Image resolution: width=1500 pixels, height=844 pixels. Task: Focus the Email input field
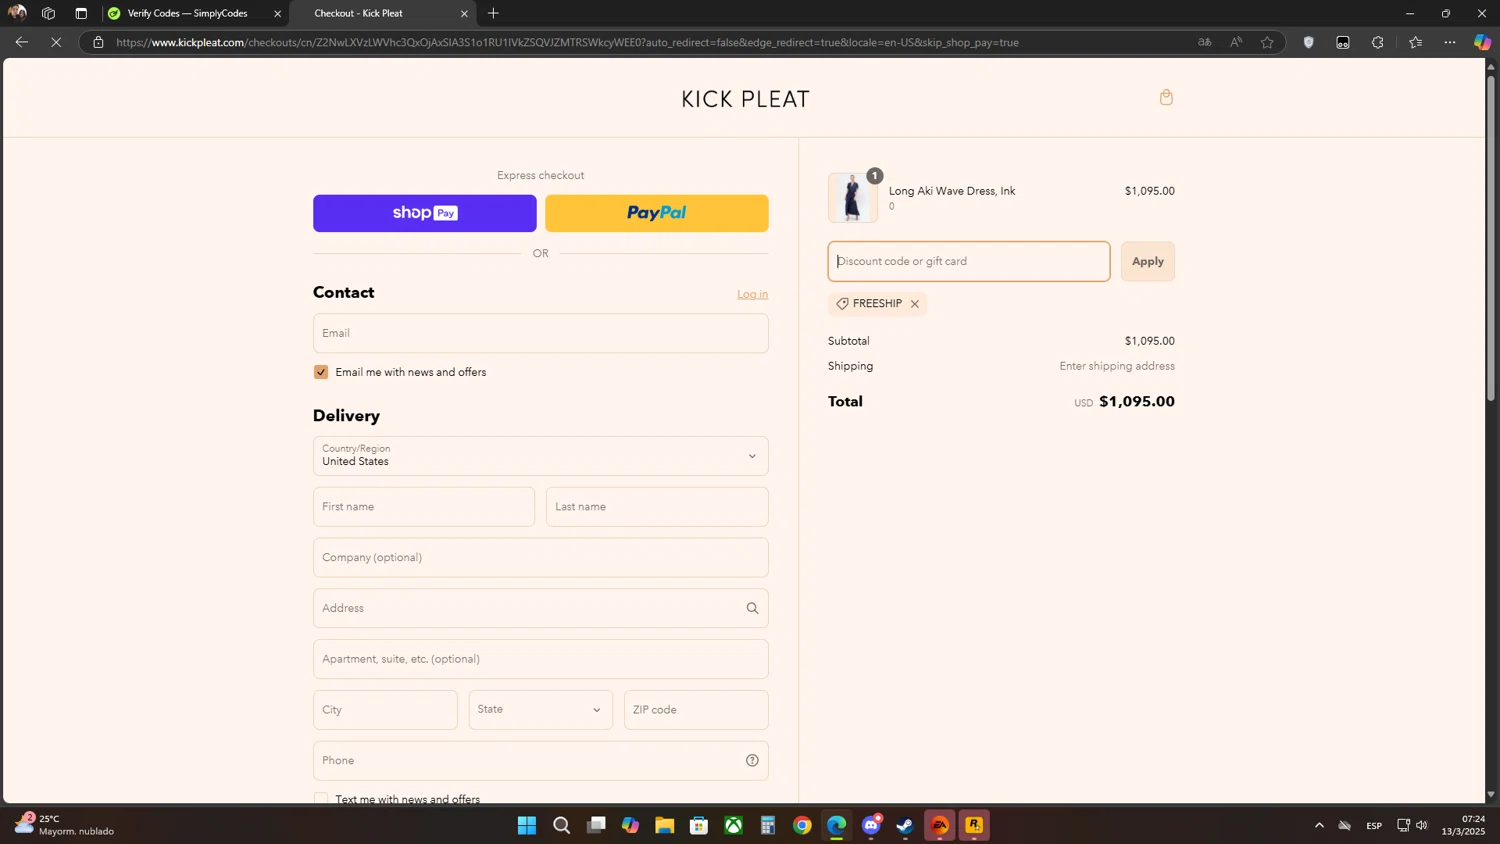click(x=541, y=333)
